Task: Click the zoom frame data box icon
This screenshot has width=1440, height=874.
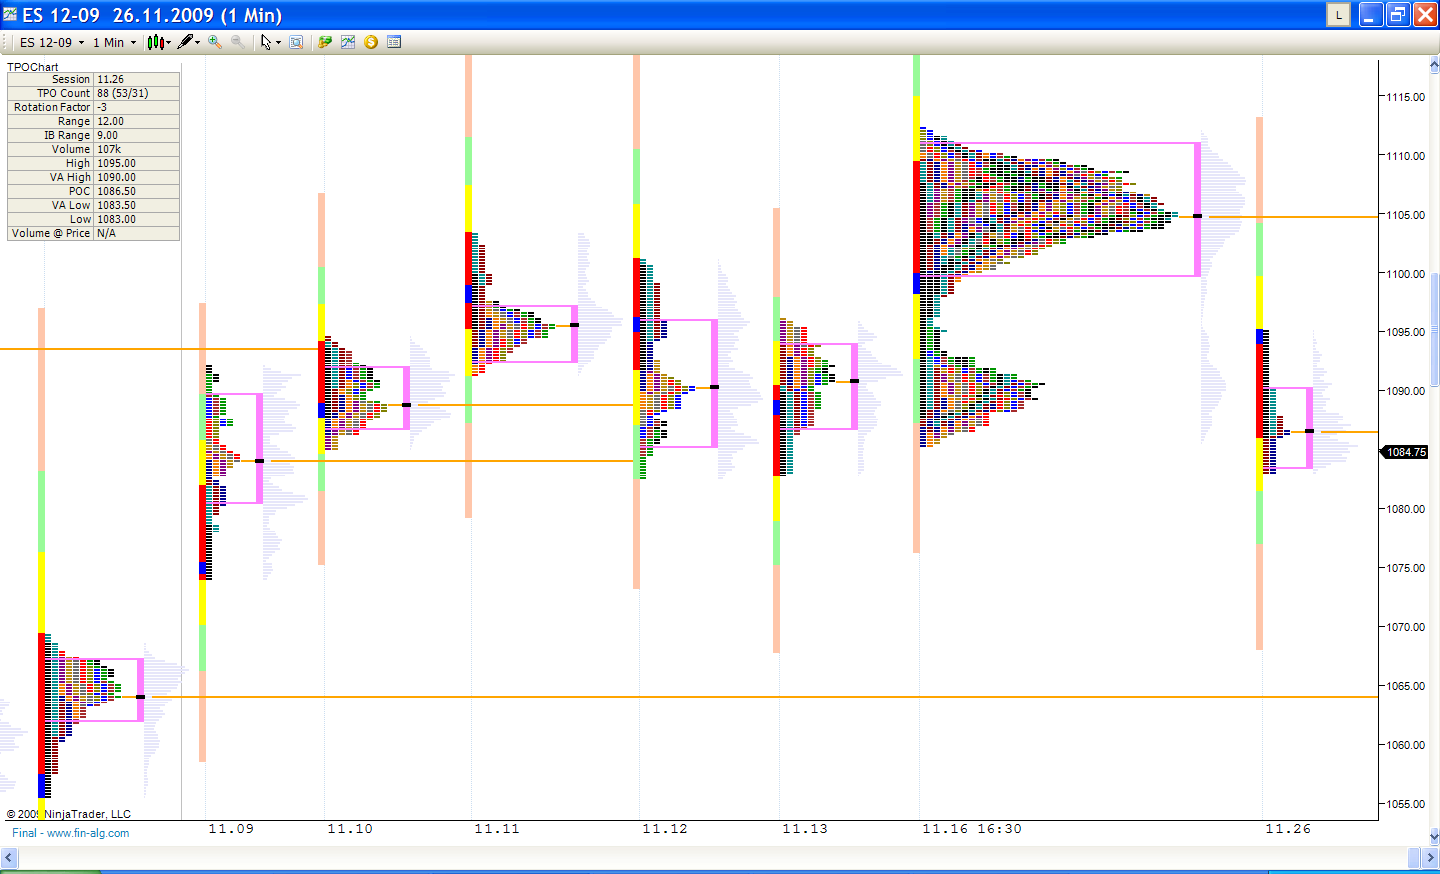Action: [x=296, y=42]
